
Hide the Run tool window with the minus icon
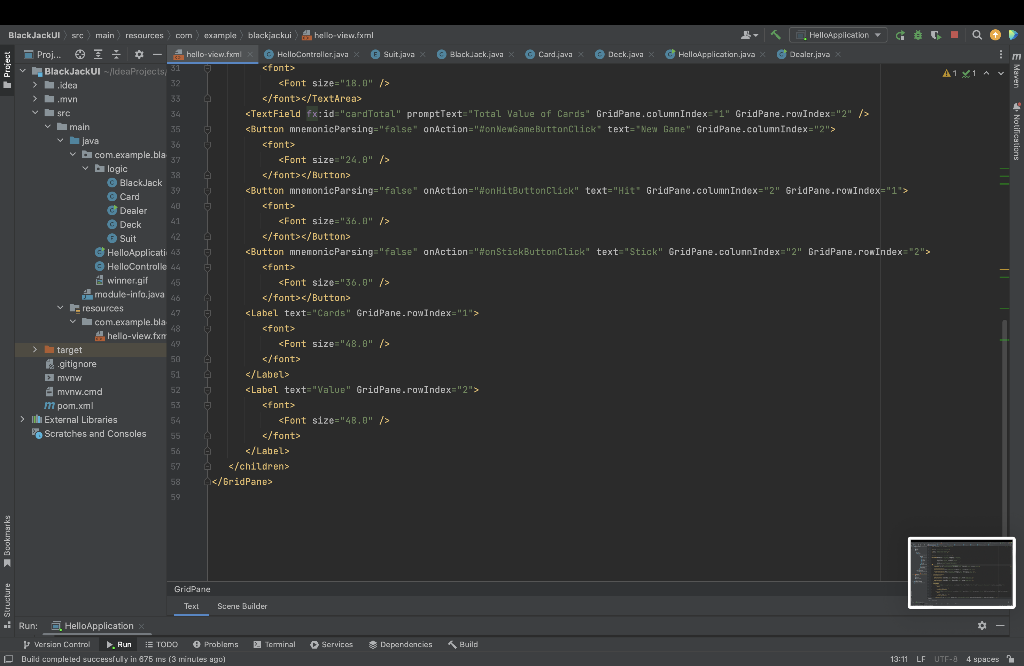point(1000,626)
